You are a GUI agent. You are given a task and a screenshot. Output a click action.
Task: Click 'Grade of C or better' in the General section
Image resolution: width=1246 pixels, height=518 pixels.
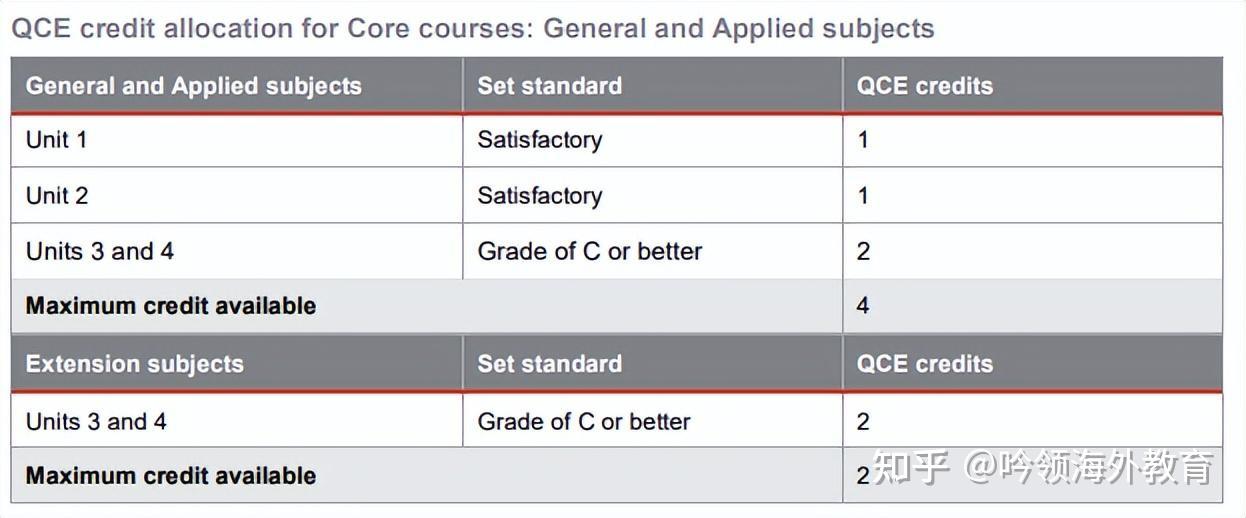pyautogui.click(x=589, y=251)
